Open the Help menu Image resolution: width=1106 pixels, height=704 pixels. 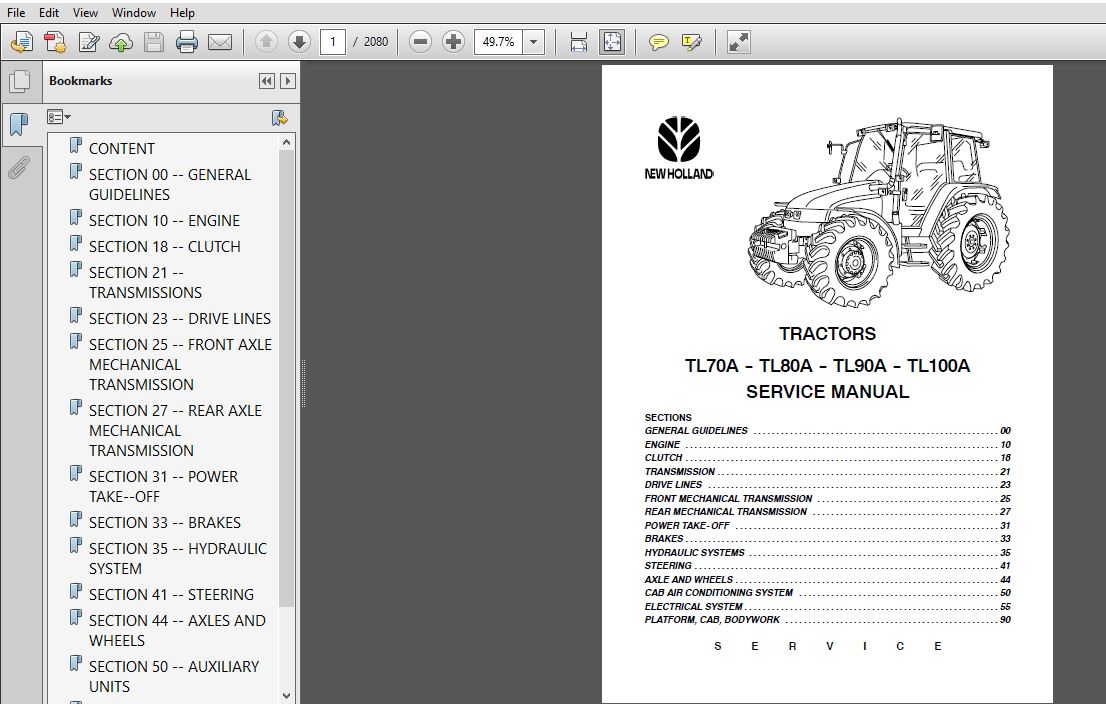182,13
